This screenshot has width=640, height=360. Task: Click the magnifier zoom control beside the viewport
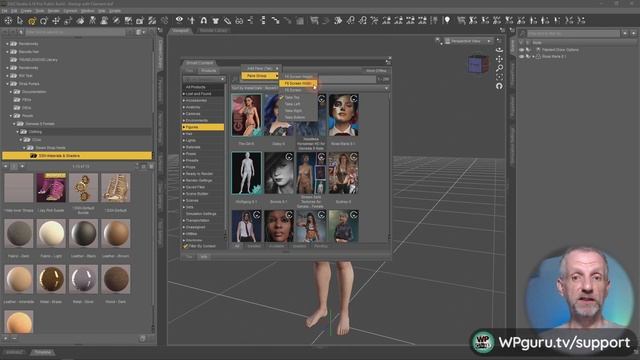pyautogui.click(x=499, y=68)
